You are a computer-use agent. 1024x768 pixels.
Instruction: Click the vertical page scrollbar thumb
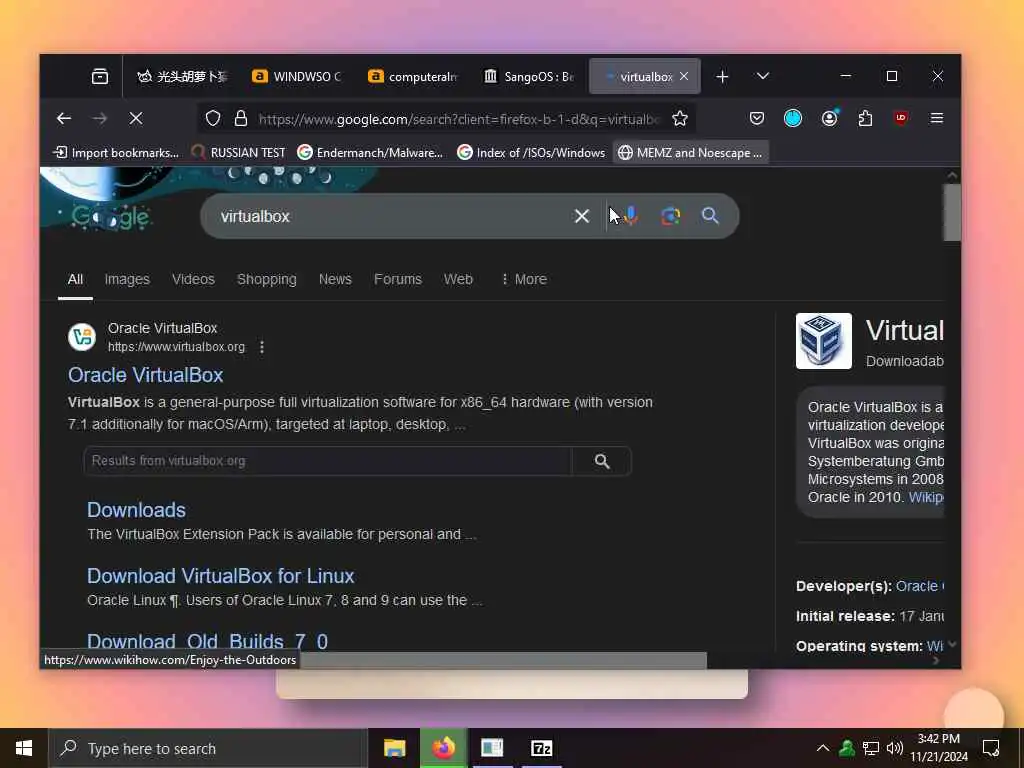click(x=952, y=212)
